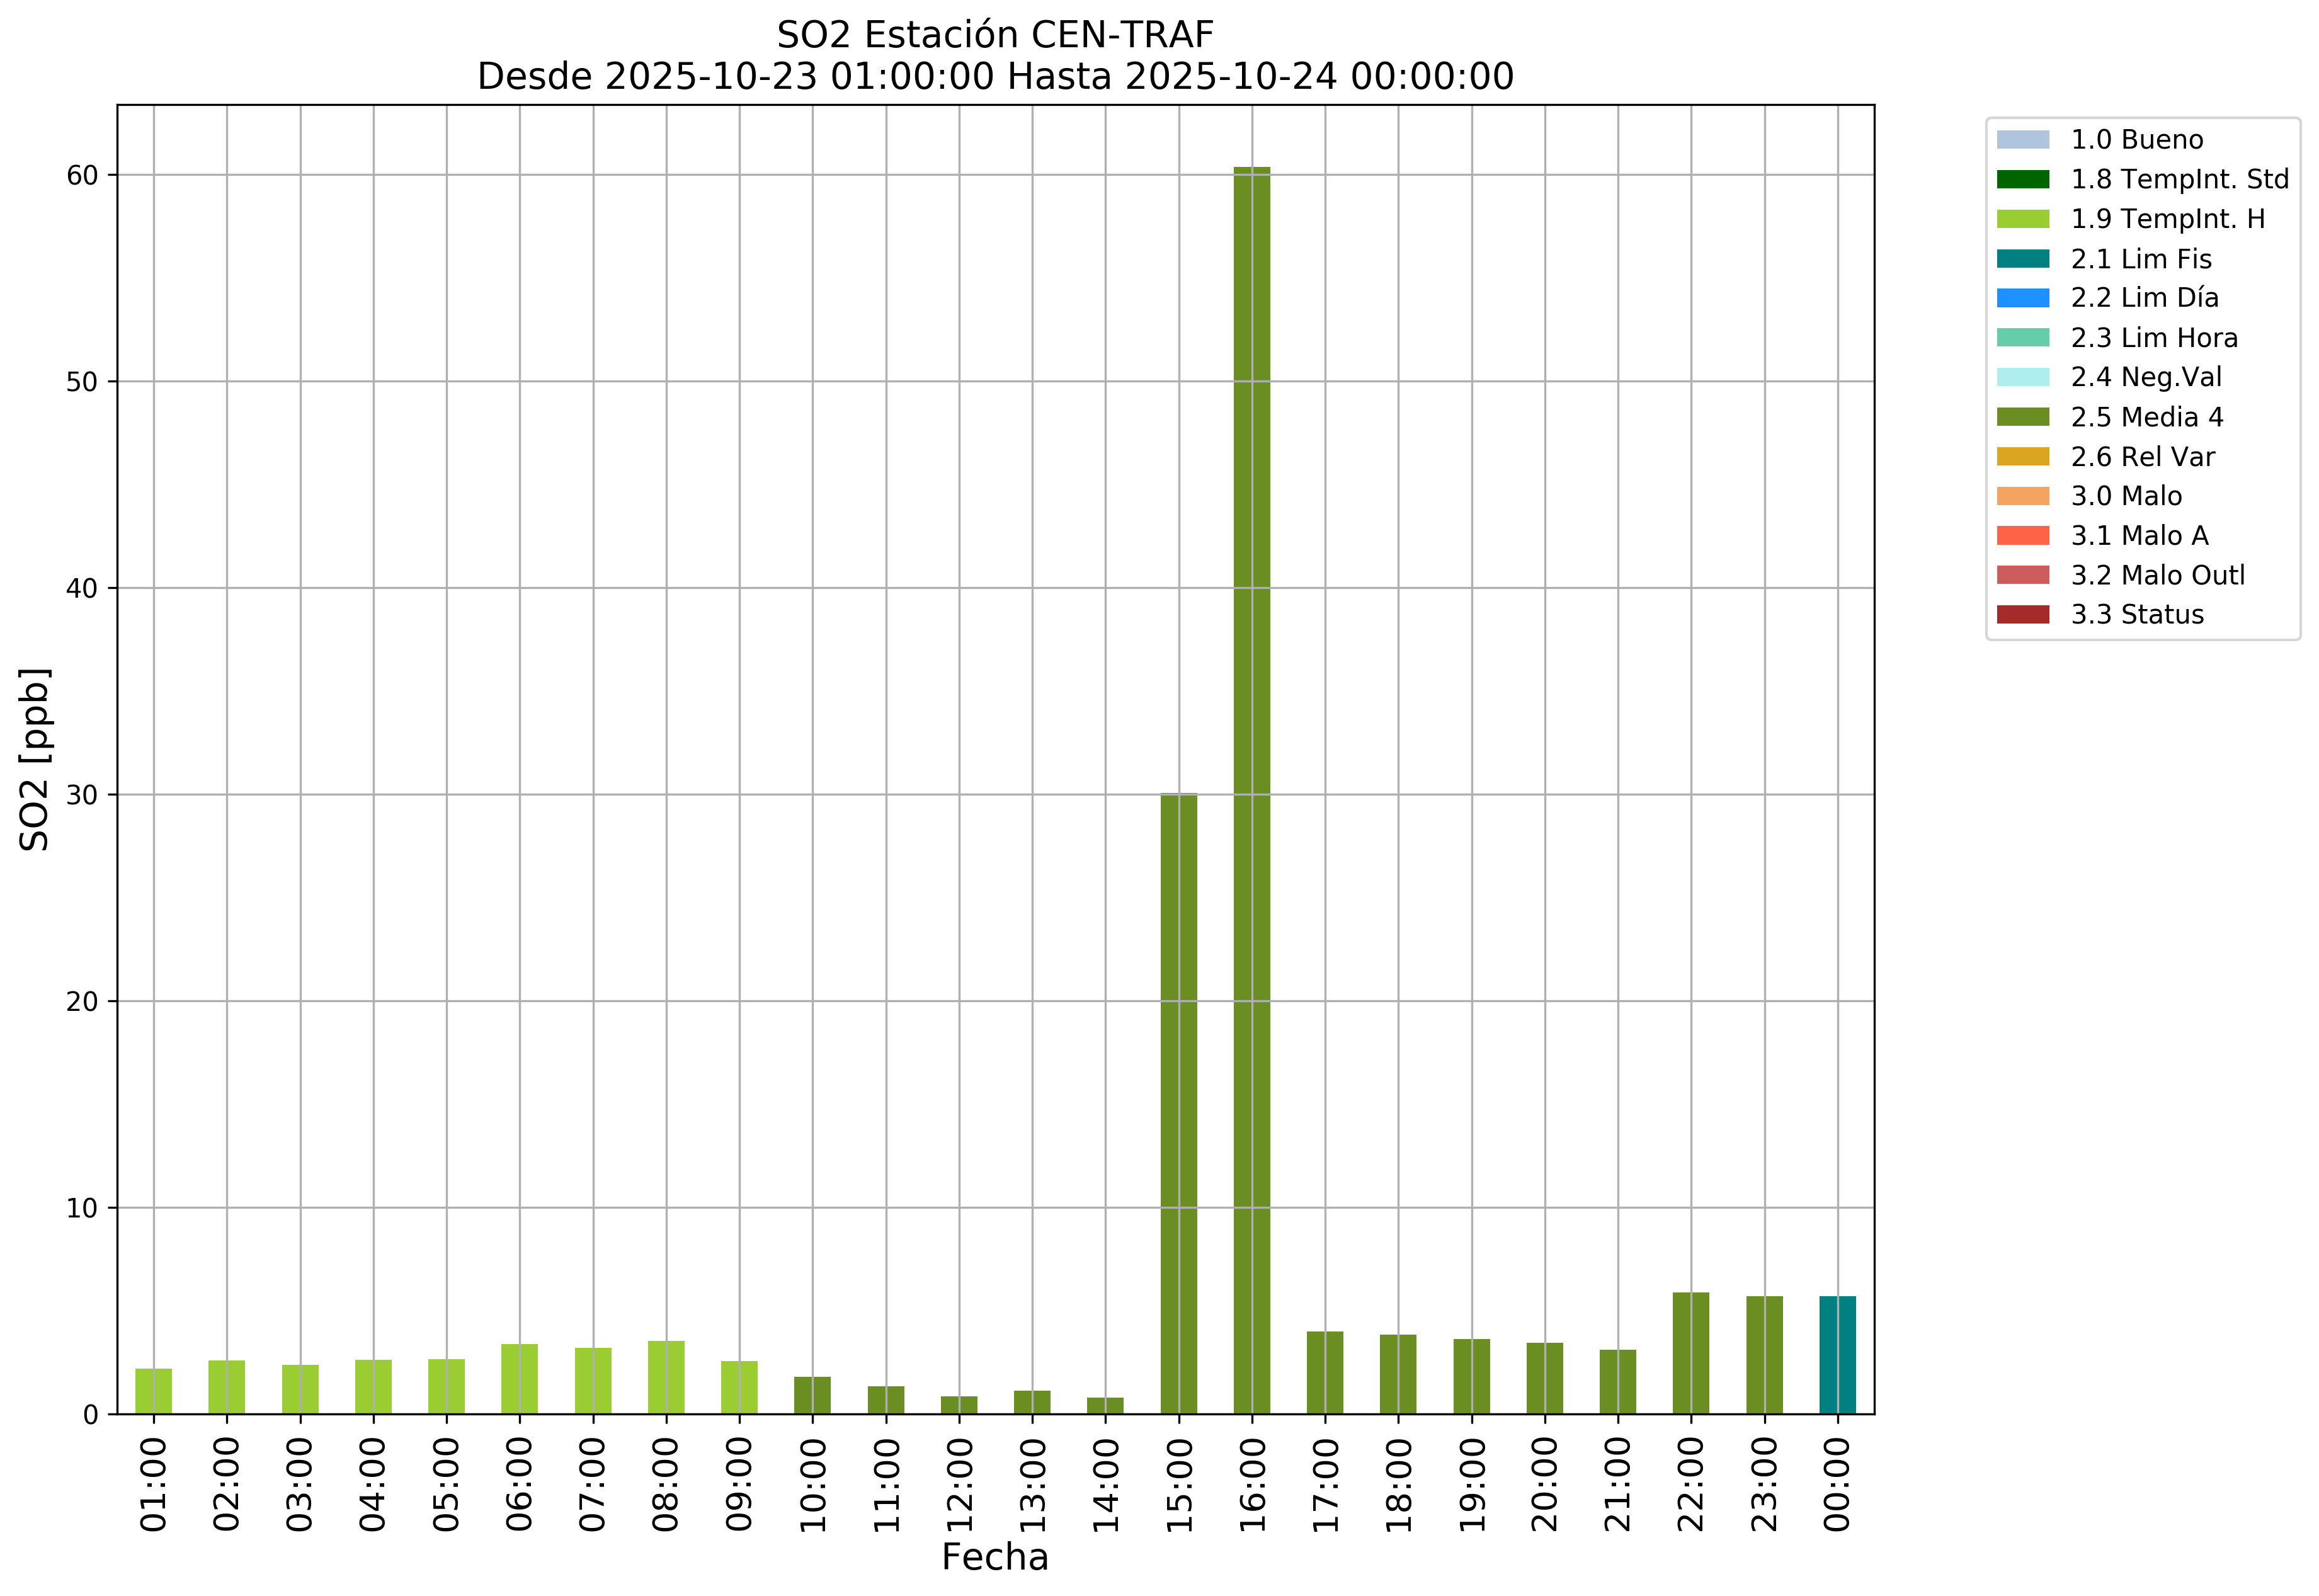Click the 2.3 Lim Hora legend swatch

coord(2022,338)
